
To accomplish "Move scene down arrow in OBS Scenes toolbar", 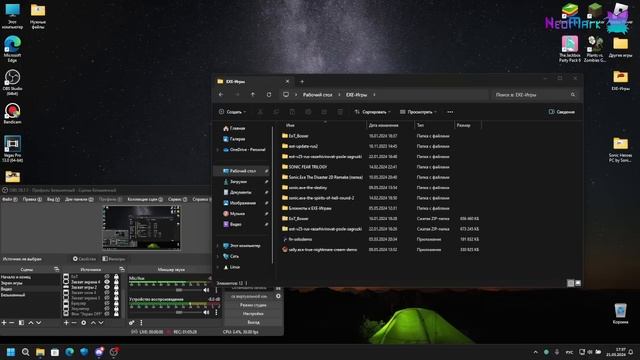I will click(x=38, y=323).
